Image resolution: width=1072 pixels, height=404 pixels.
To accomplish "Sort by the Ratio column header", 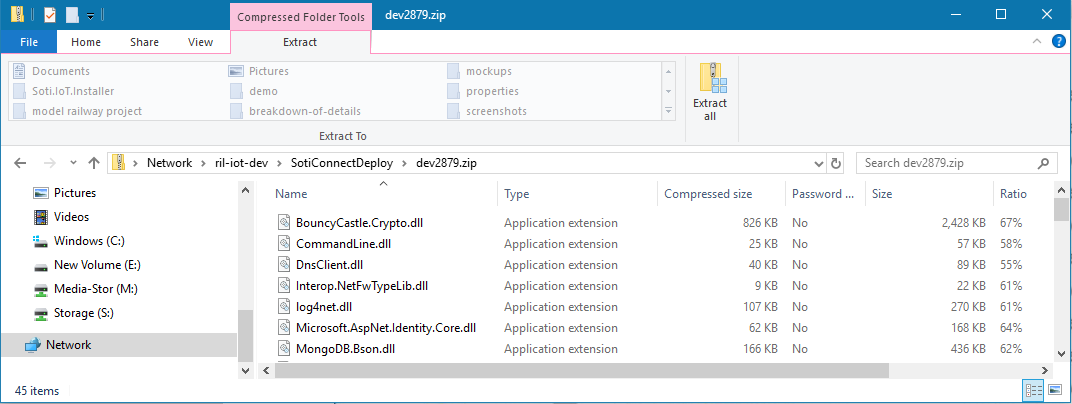I will [x=1013, y=194].
